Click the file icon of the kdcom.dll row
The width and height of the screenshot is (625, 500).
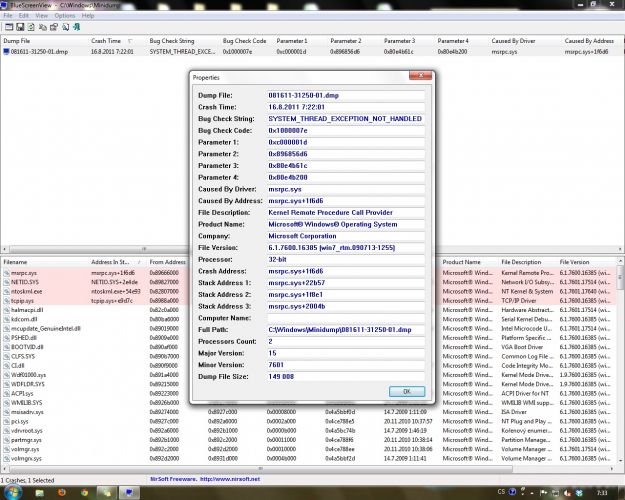(7, 319)
